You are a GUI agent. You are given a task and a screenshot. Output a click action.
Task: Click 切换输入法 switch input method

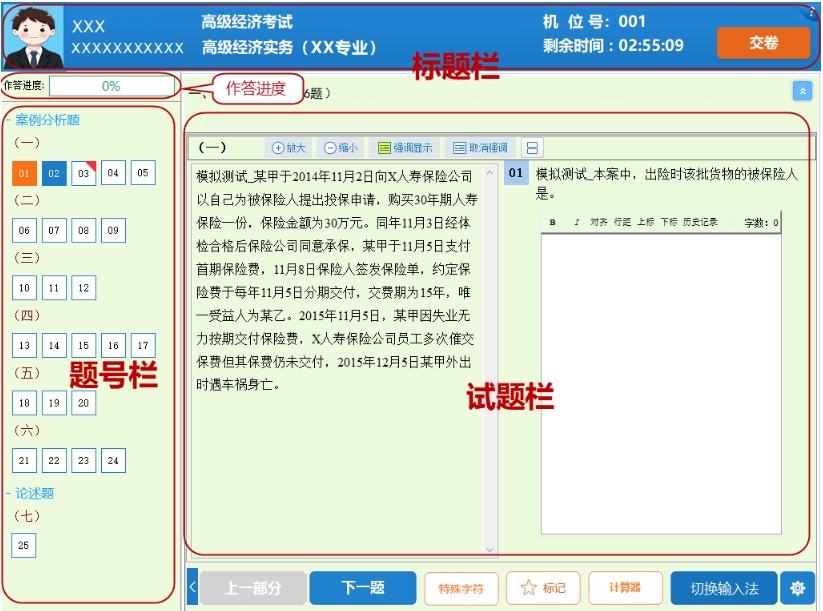(x=724, y=588)
